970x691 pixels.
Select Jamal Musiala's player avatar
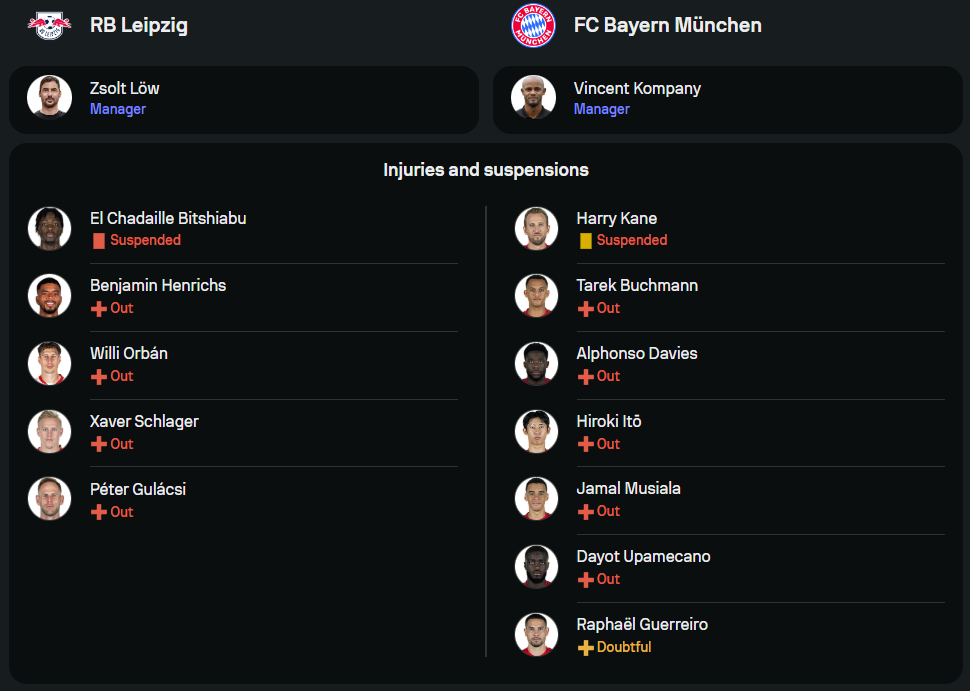click(536, 499)
